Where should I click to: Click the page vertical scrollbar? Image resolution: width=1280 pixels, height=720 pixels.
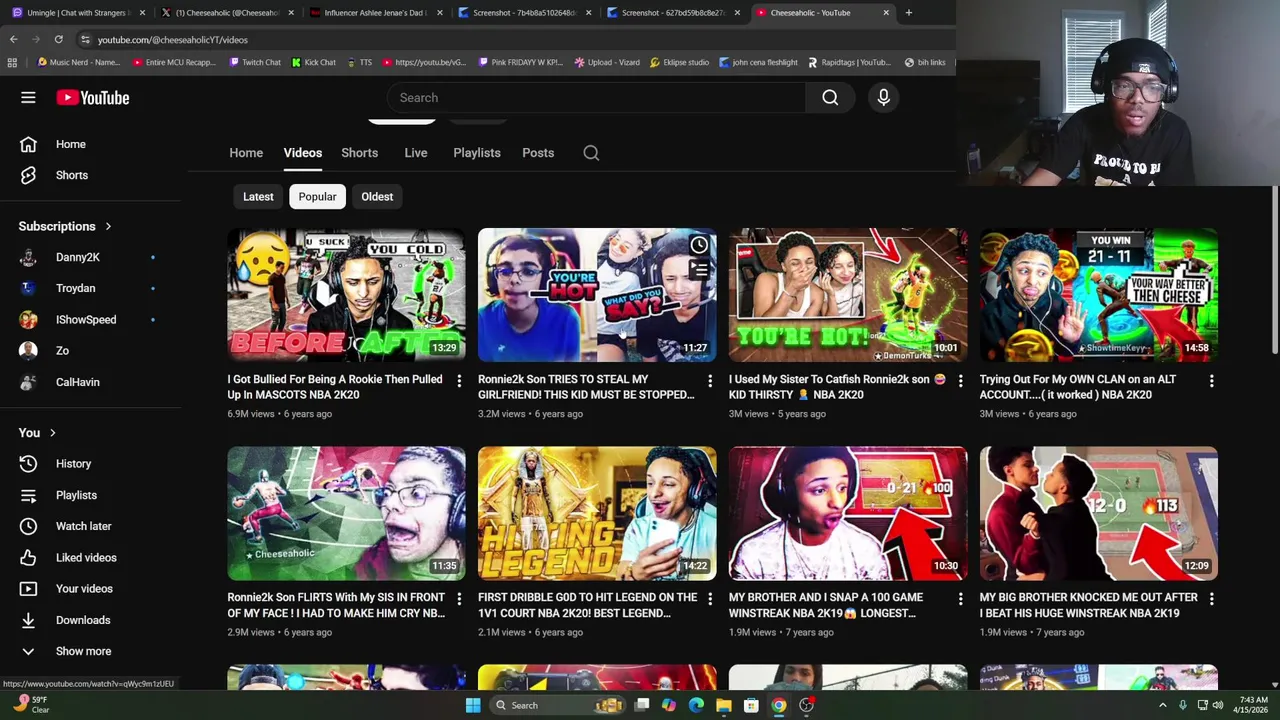tap(1274, 270)
